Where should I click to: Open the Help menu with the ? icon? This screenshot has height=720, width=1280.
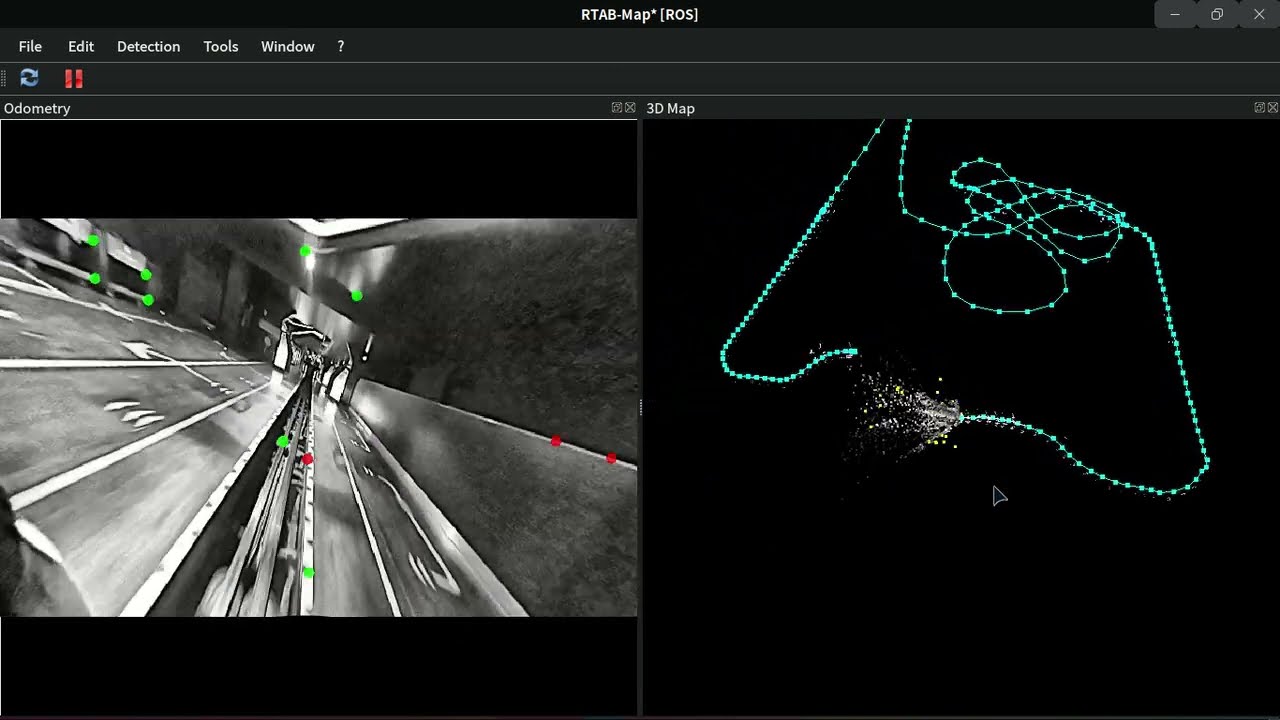point(340,46)
